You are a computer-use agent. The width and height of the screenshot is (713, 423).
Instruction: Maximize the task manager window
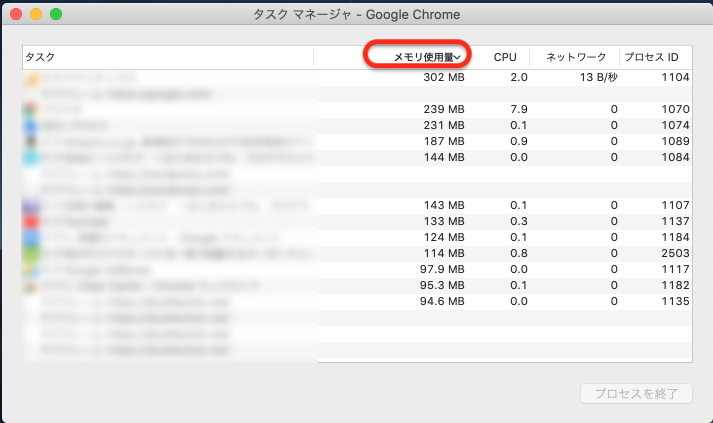tap(56, 14)
